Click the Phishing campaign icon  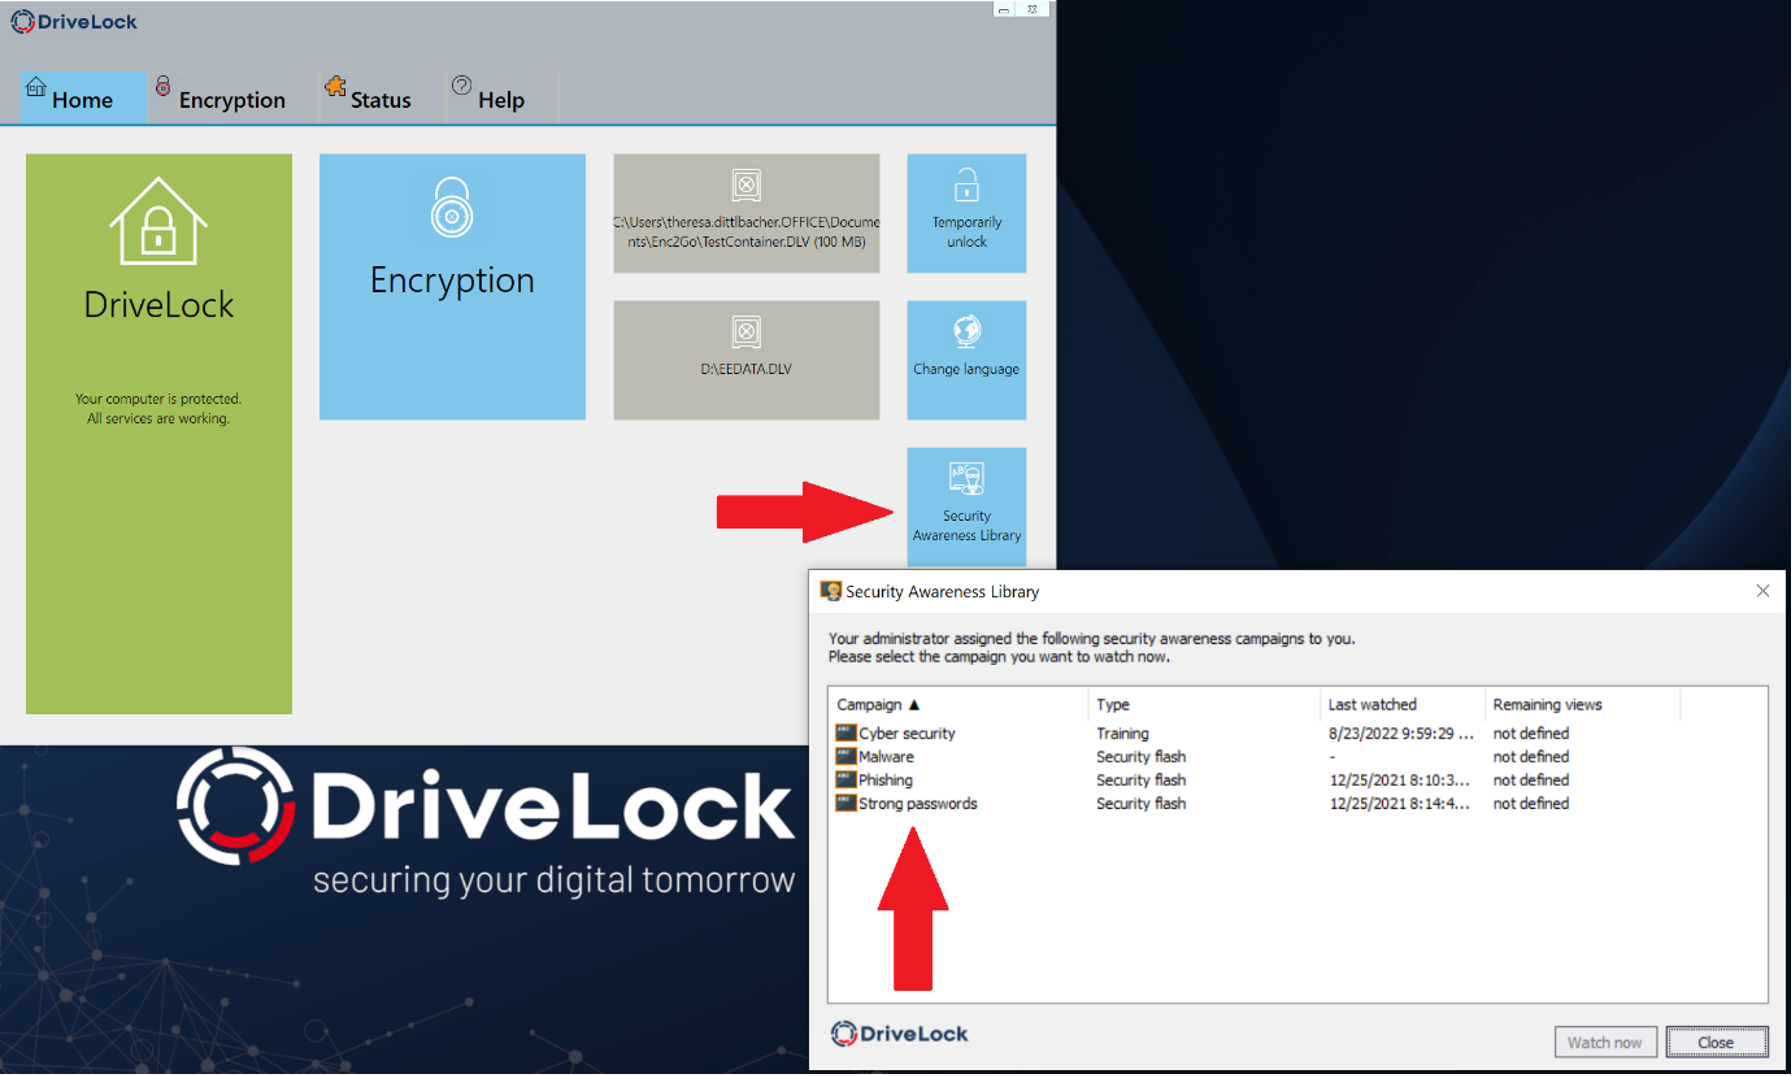click(x=845, y=779)
